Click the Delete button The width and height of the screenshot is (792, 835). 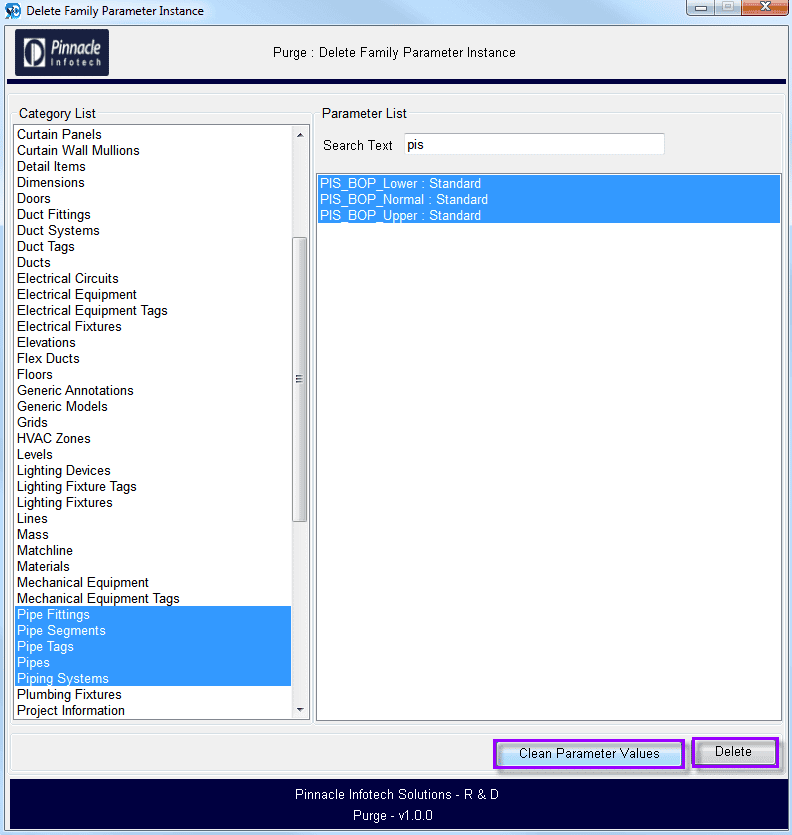[734, 751]
